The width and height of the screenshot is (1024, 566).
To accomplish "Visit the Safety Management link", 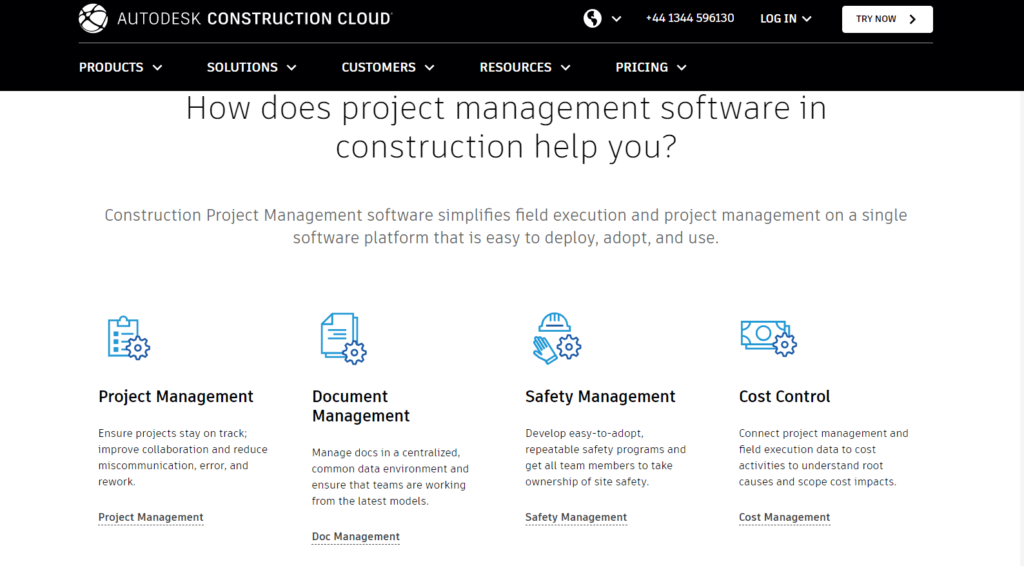I will click(x=576, y=517).
